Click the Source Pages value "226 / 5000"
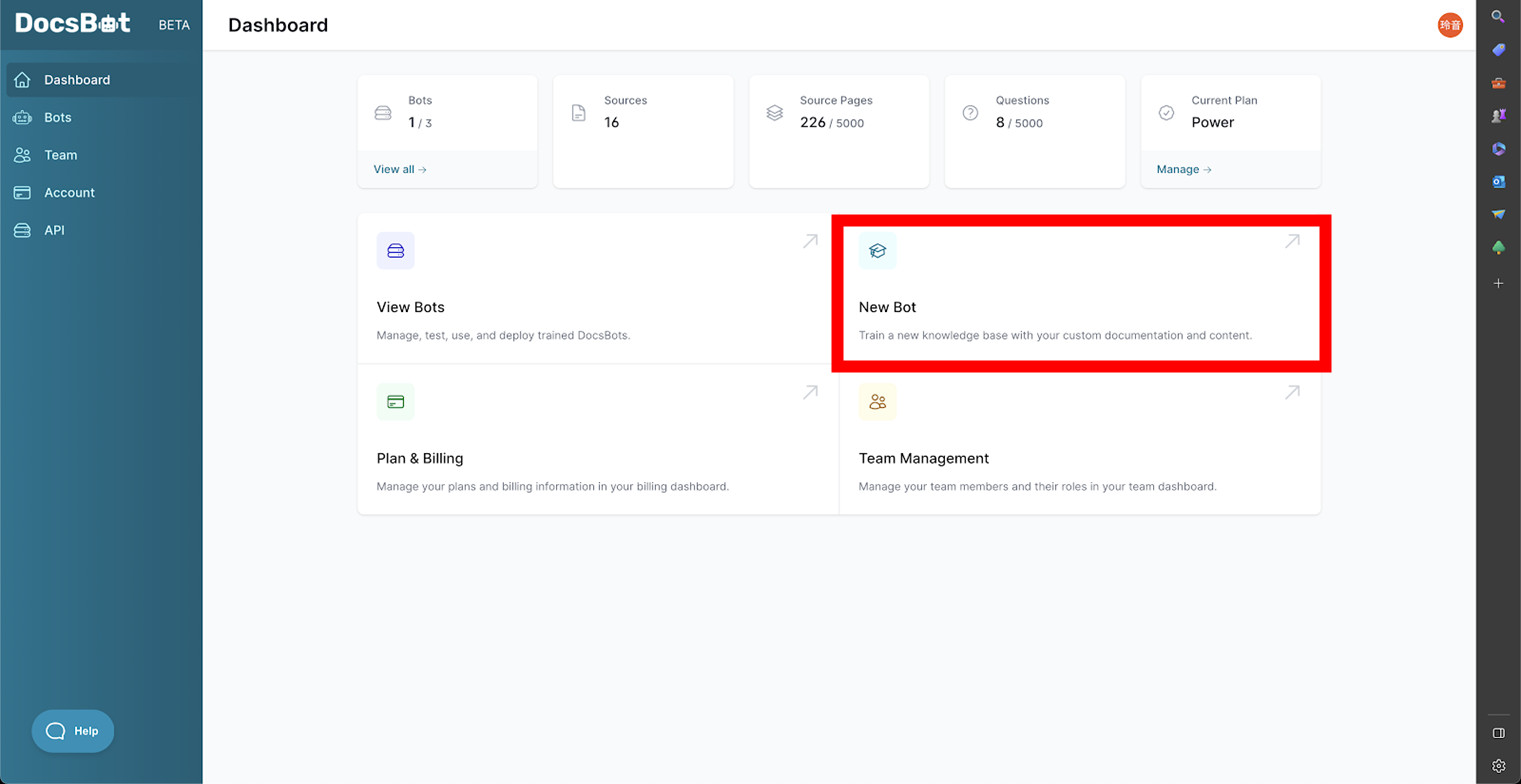 (x=832, y=122)
